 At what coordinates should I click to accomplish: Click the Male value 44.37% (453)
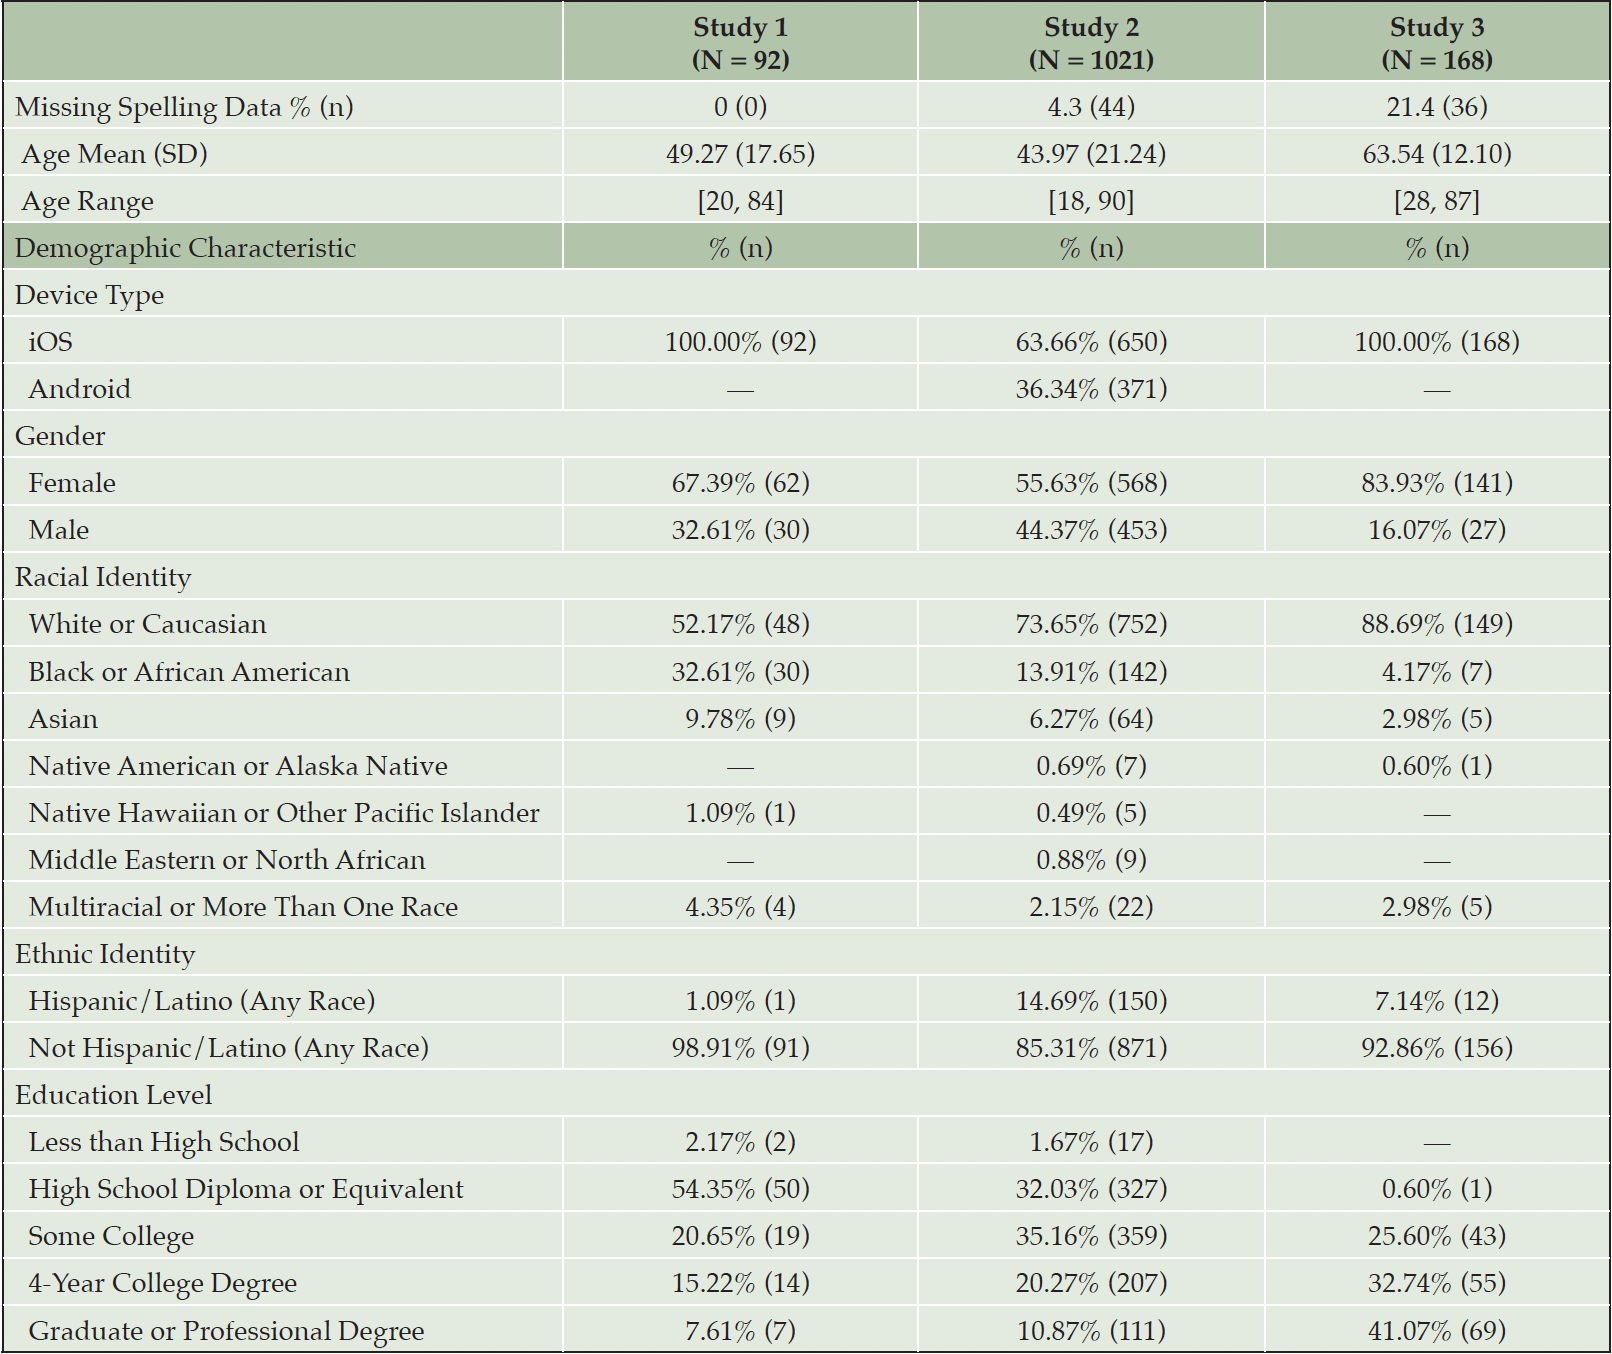(1091, 530)
